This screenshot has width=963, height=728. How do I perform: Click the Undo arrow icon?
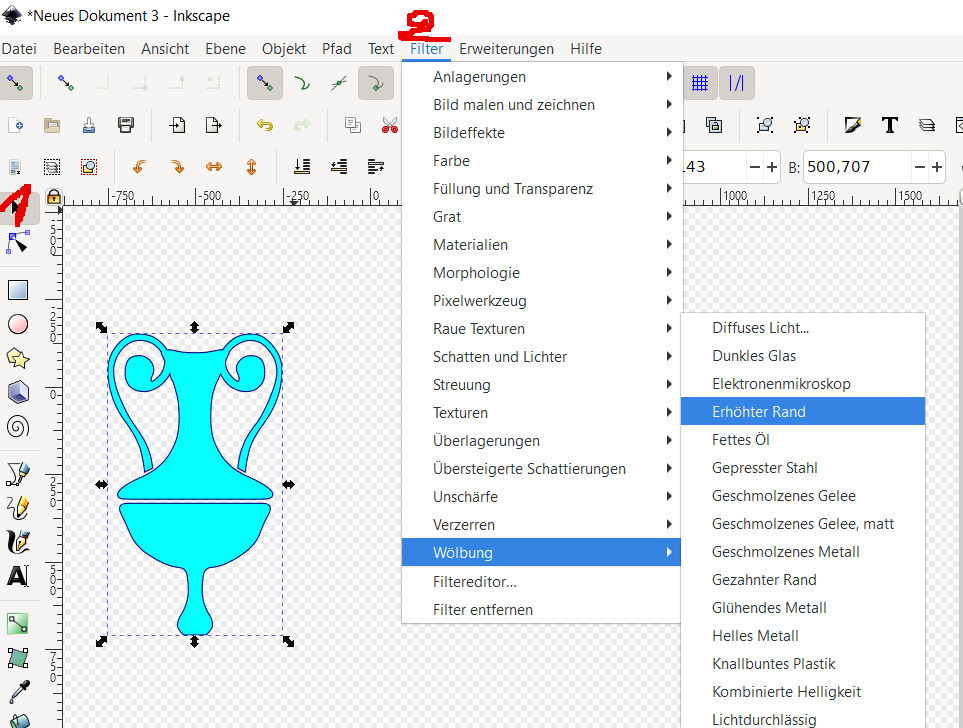point(265,125)
